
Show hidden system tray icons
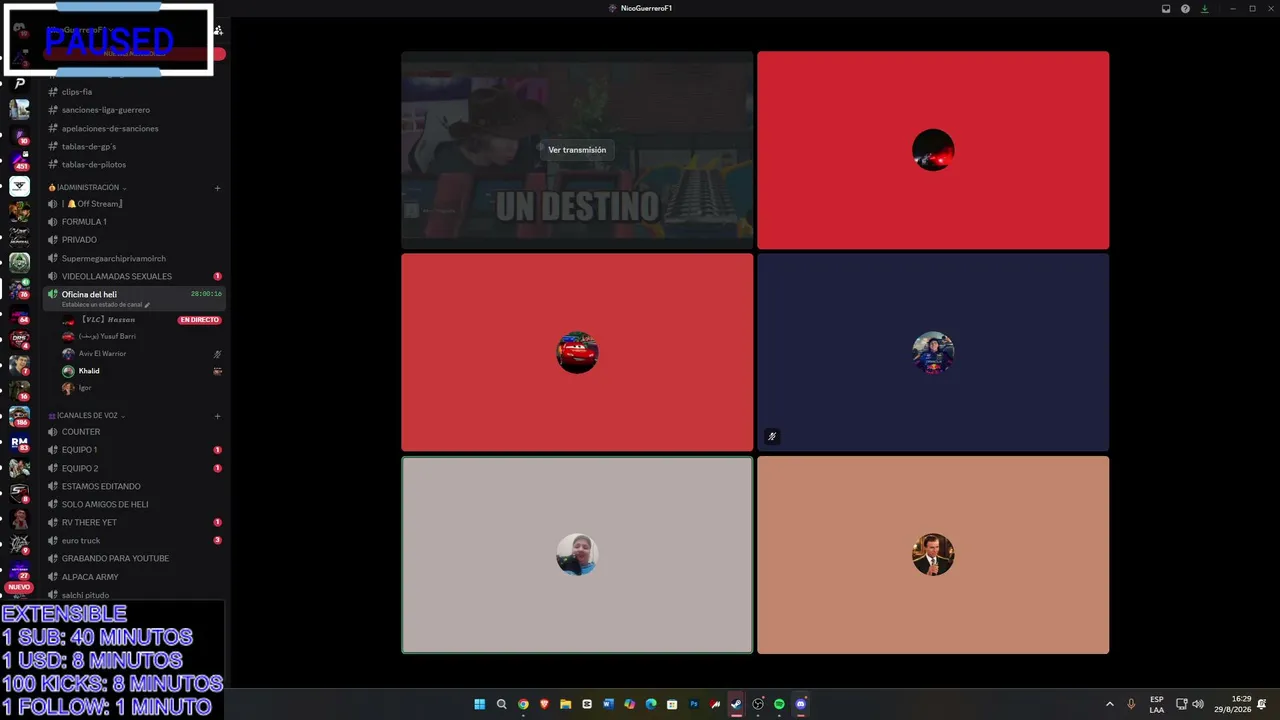1109,704
